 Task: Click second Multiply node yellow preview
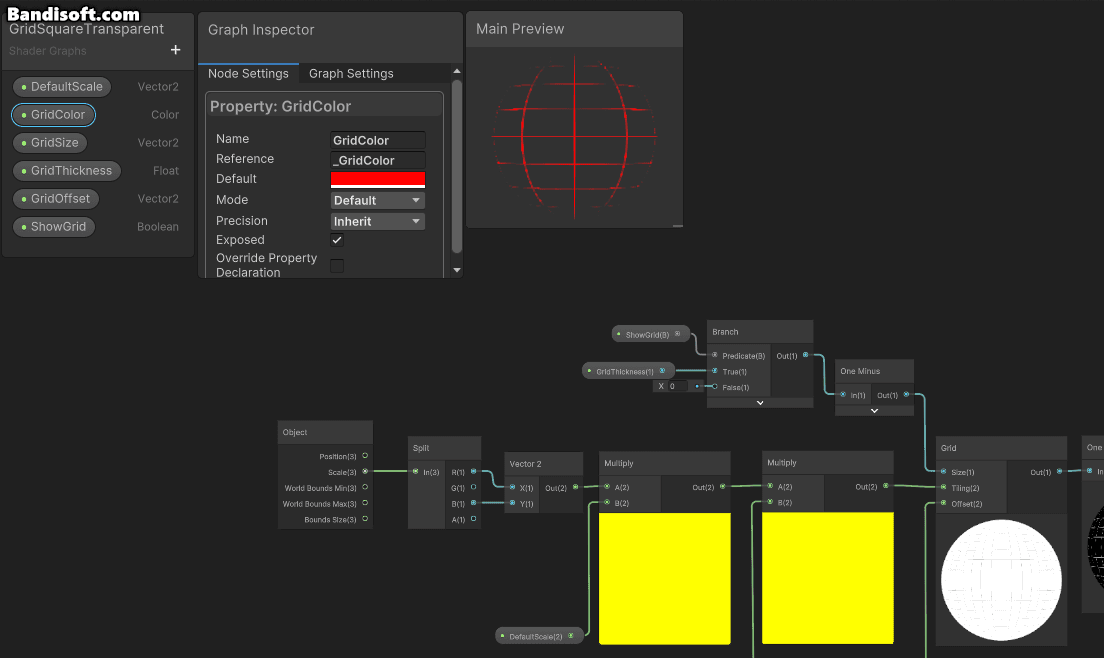pyautogui.click(x=828, y=578)
